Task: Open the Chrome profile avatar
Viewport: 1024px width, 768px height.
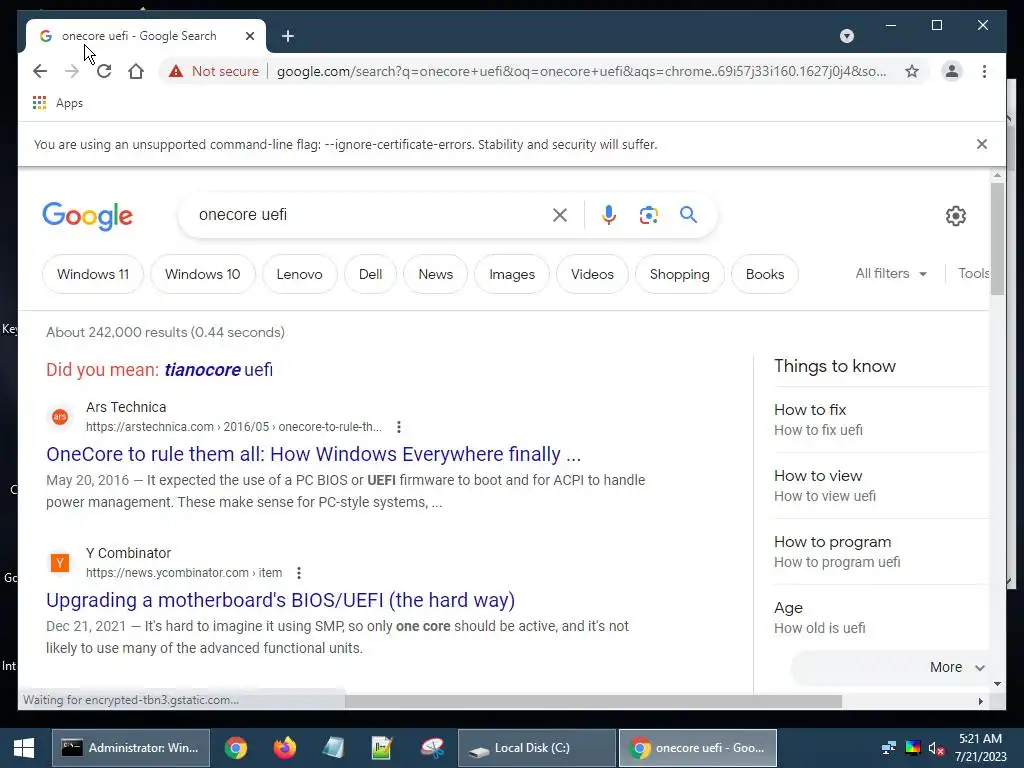Action: coord(952,71)
